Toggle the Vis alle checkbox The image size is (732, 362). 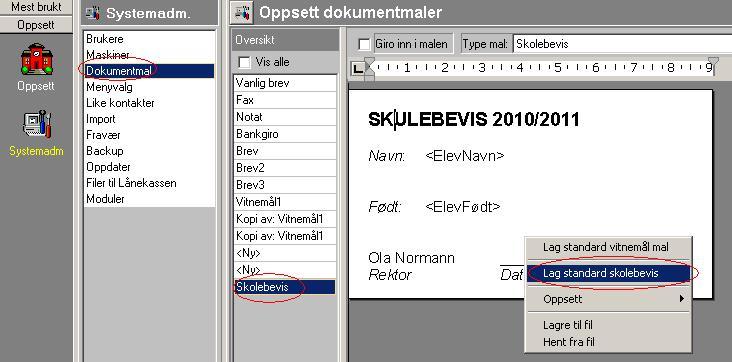[x=244, y=62]
